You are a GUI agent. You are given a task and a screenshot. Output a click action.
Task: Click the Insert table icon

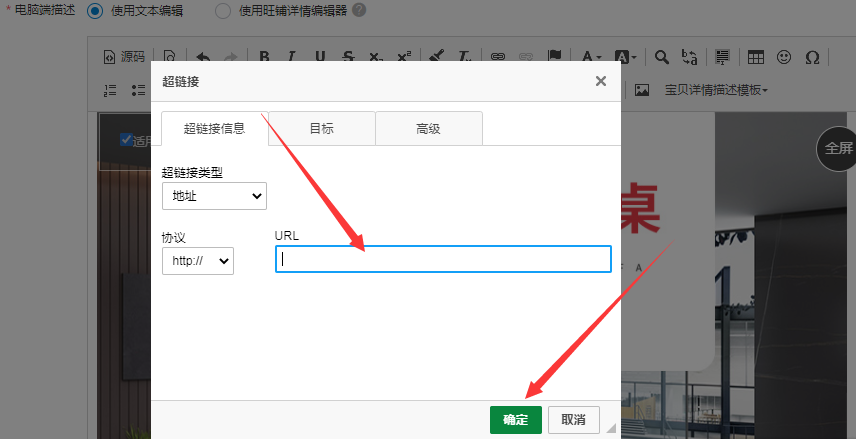pyautogui.click(x=756, y=57)
